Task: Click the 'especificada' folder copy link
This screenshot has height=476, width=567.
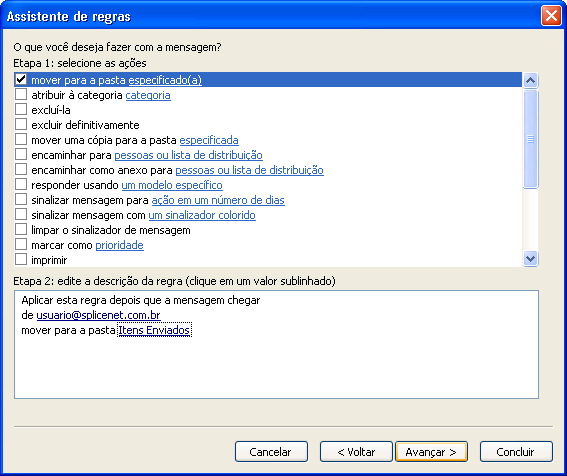Action: pos(209,140)
